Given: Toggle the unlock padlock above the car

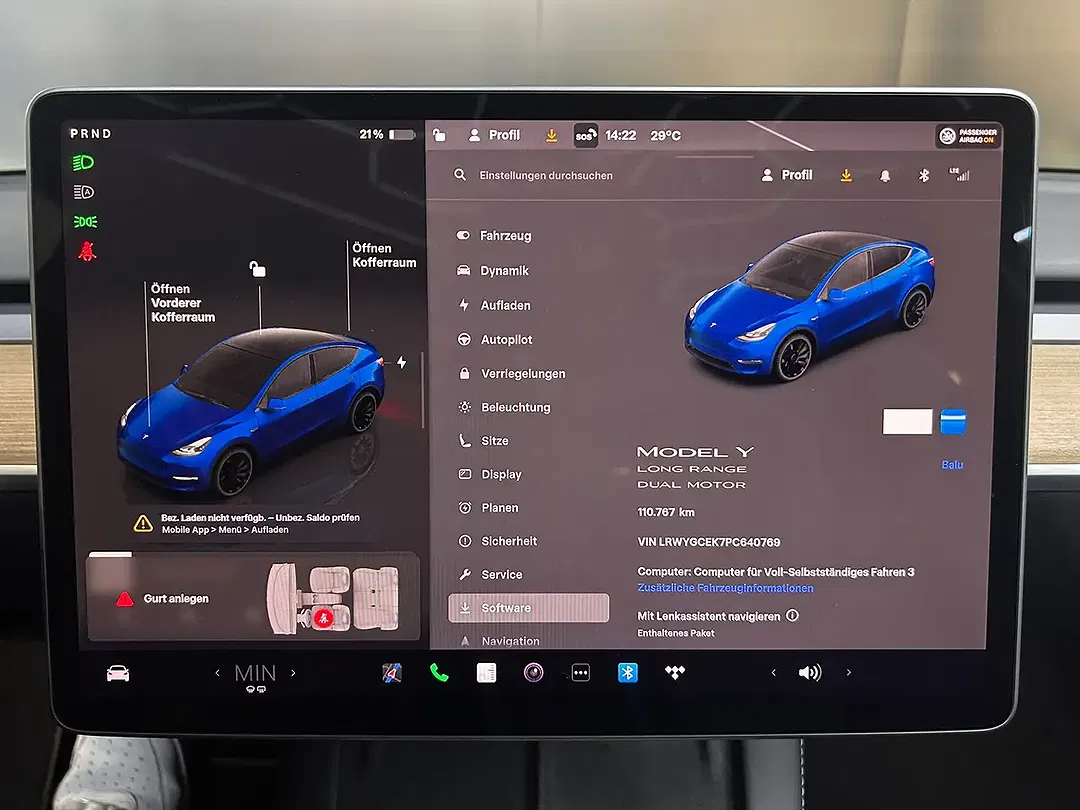Looking at the screenshot, I should pos(258,269).
